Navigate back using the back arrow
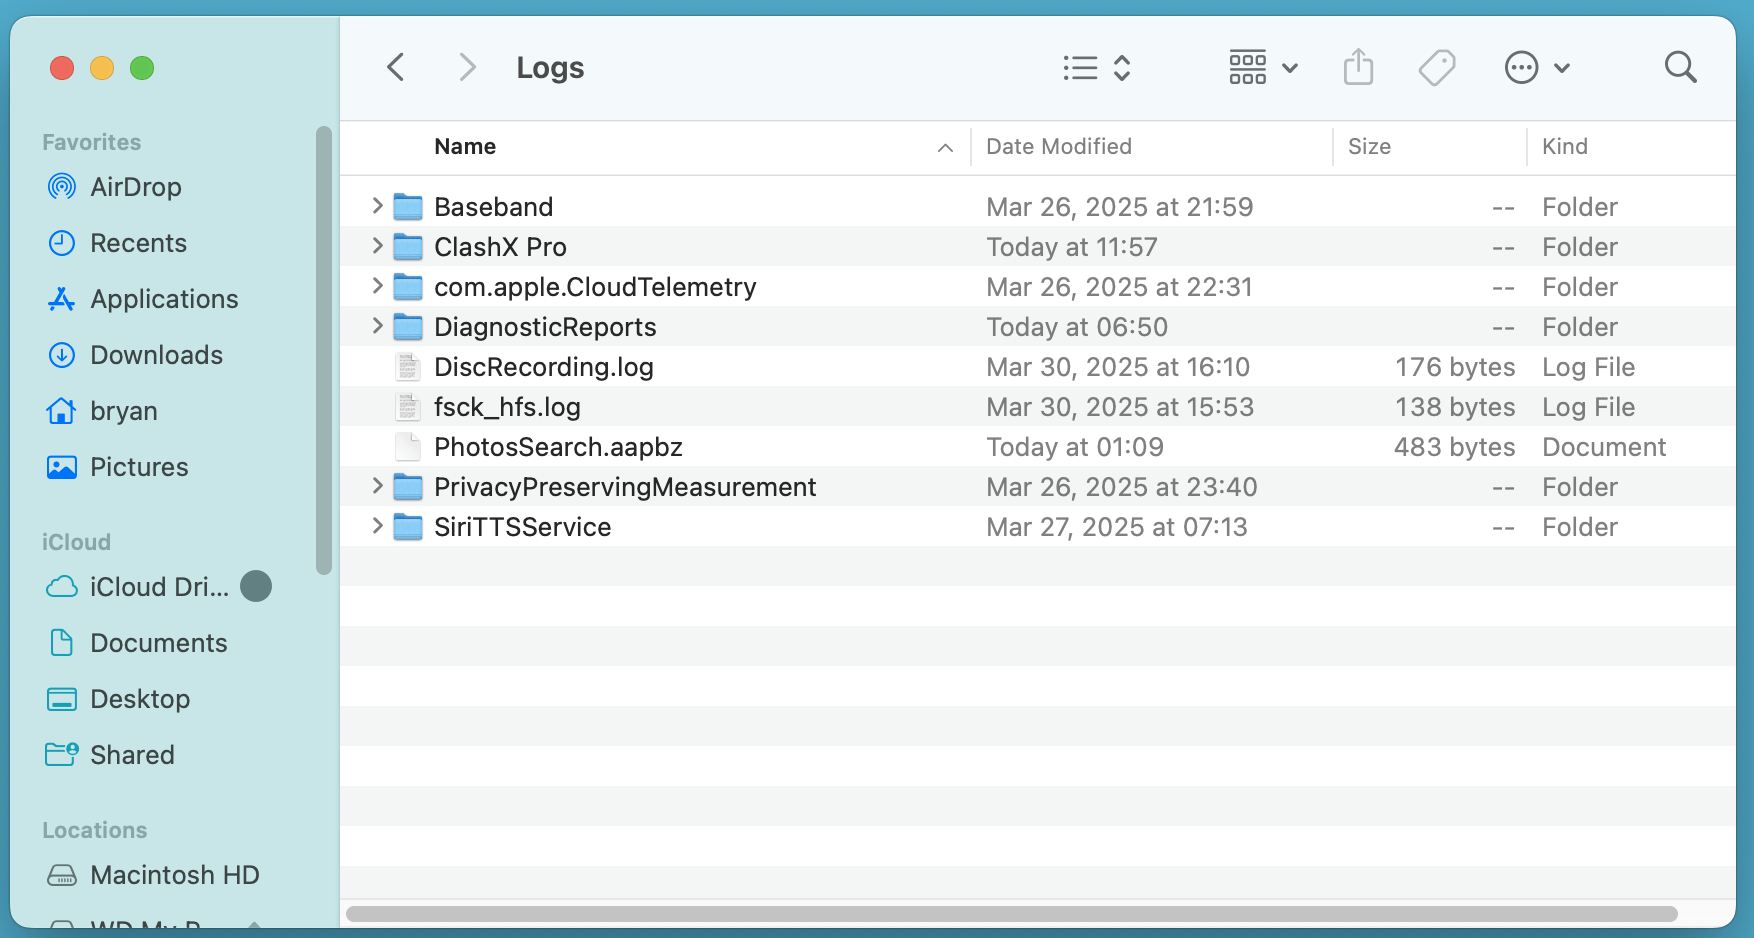The height and width of the screenshot is (938, 1754). [x=395, y=67]
